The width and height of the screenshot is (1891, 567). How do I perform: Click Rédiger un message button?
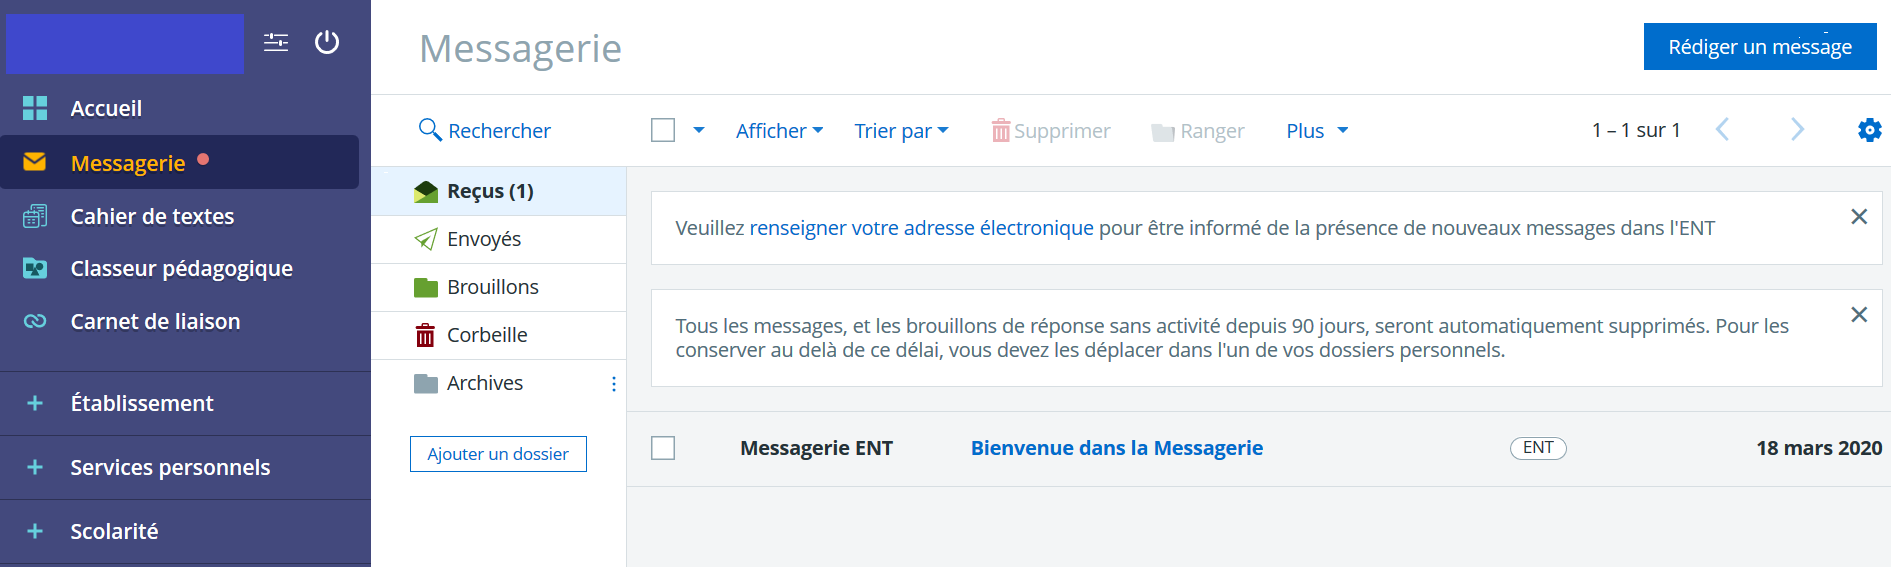click(x=1760, y=47)
